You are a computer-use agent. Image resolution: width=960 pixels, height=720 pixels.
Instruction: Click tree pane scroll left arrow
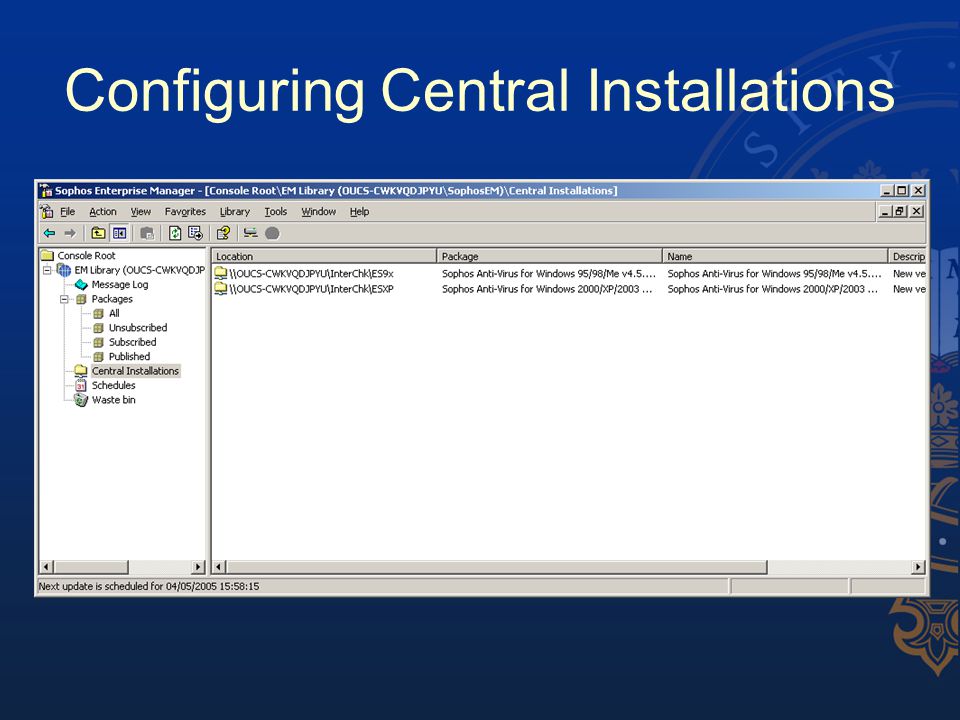coord(46,567)
